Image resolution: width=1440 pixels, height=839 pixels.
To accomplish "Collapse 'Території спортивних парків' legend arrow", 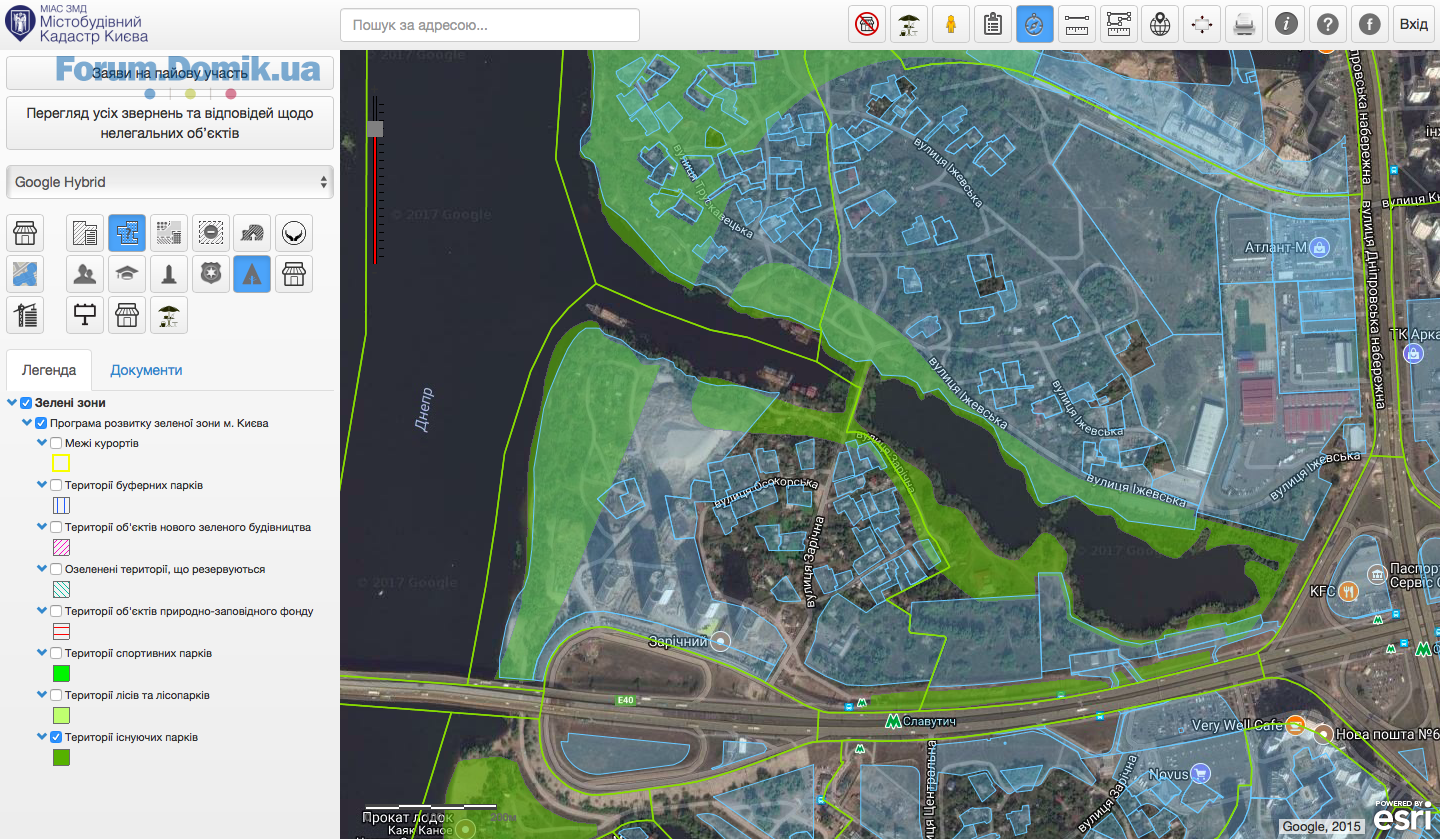I will (41, 653).
